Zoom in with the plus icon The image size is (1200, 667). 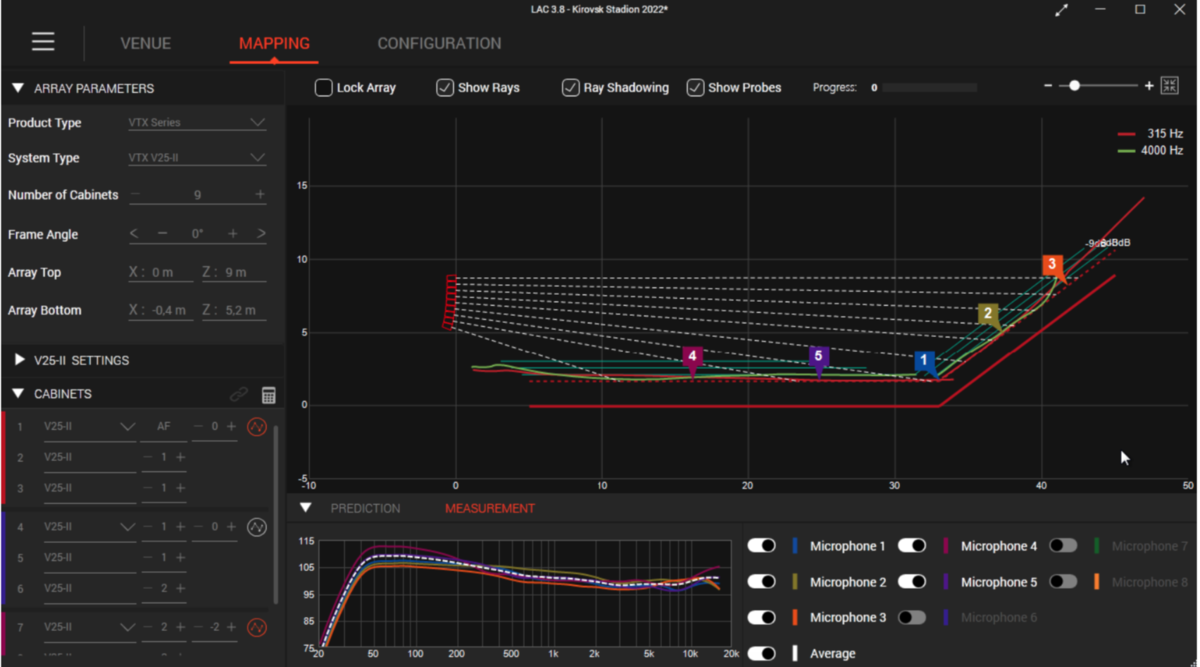tap(1149, 86)
